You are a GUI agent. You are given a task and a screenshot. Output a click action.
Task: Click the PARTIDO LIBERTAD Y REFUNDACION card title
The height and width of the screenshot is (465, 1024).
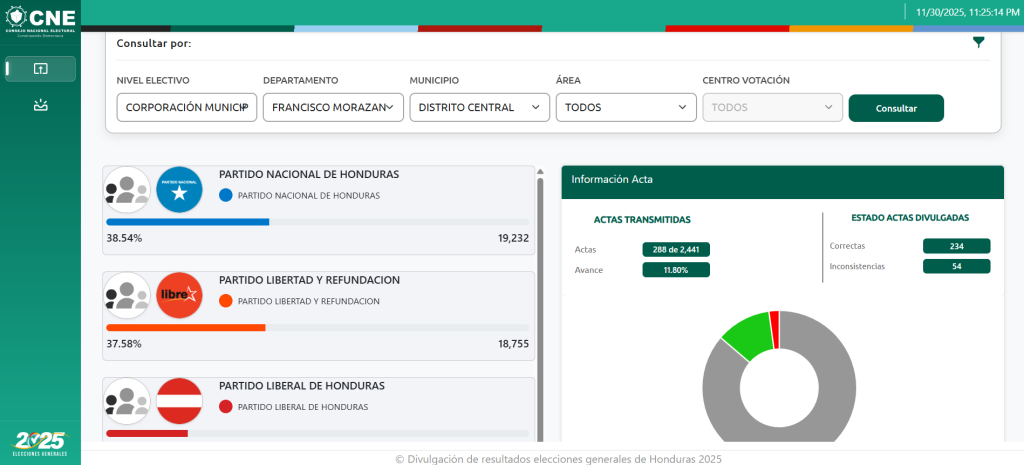(x=310, y=280)
